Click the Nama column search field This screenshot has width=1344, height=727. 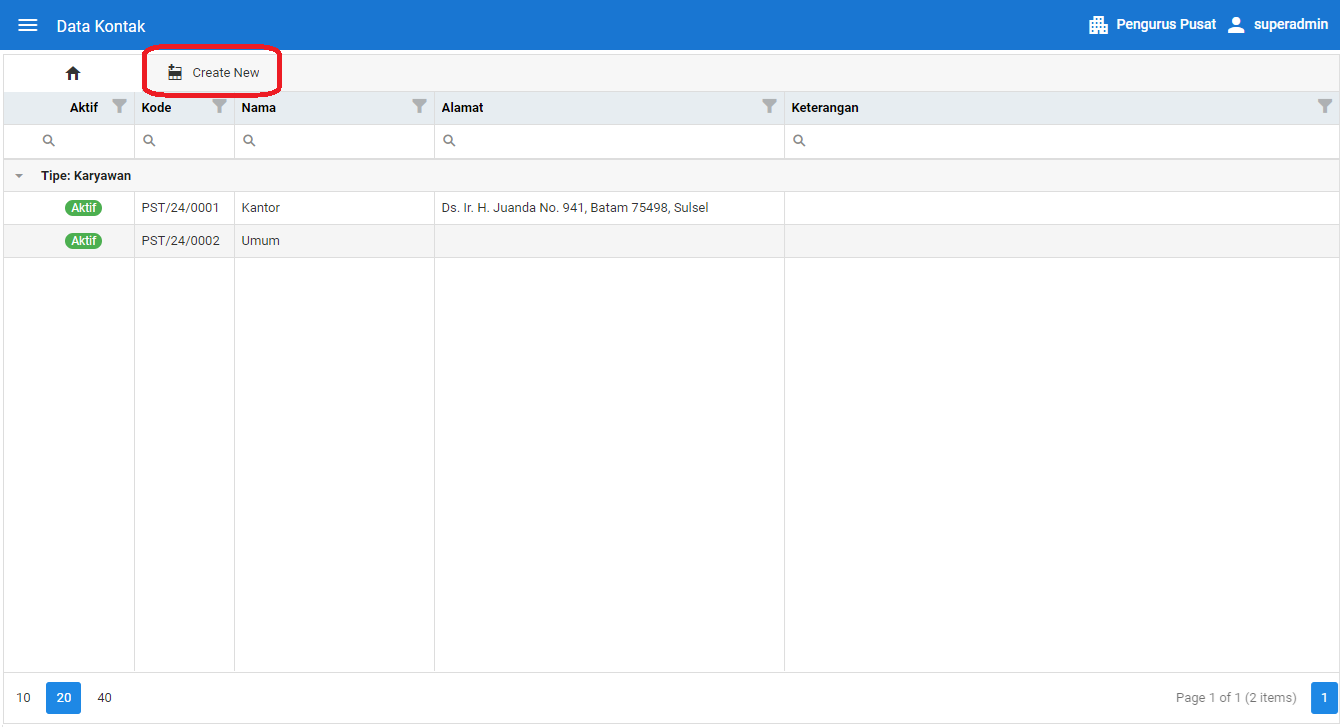click(x=340, y=141)
